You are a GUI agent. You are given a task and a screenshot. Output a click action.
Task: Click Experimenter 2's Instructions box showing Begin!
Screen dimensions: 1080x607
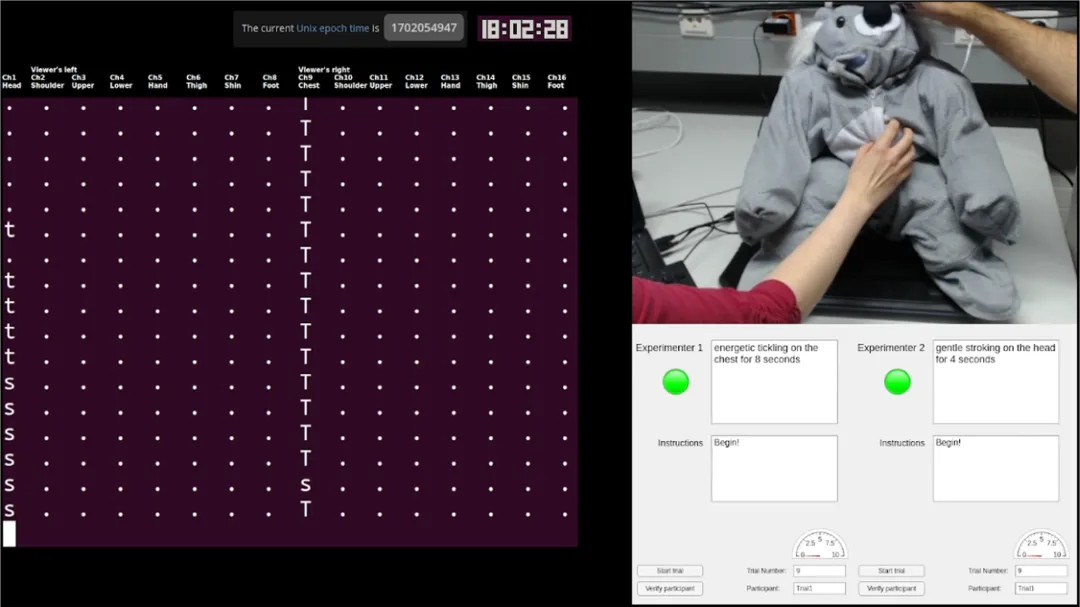tap(996, 469)
